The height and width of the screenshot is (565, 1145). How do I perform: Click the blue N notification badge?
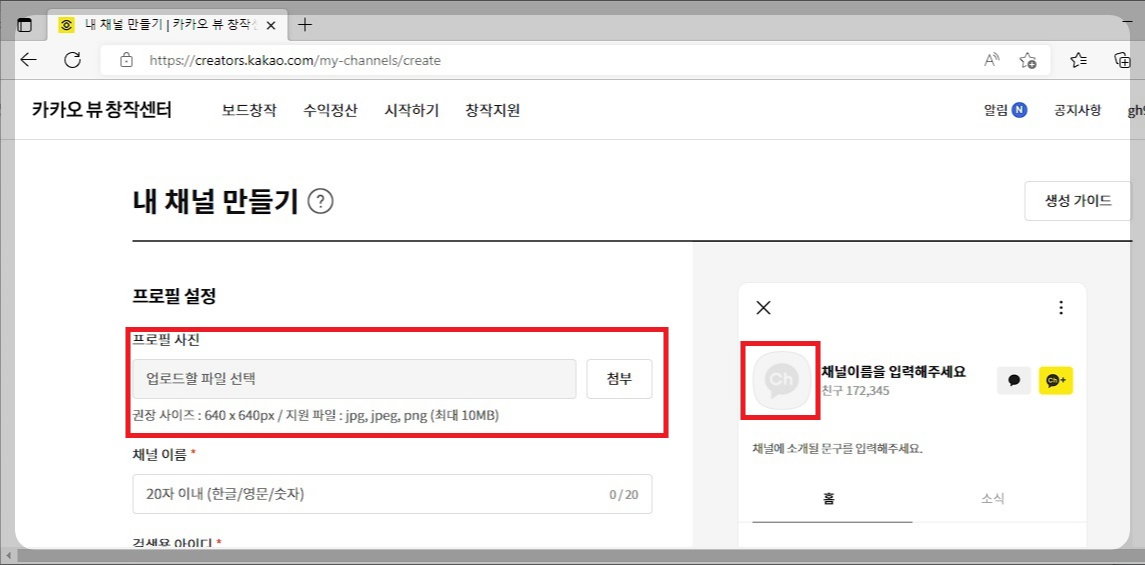click(x=1019, y=110)
